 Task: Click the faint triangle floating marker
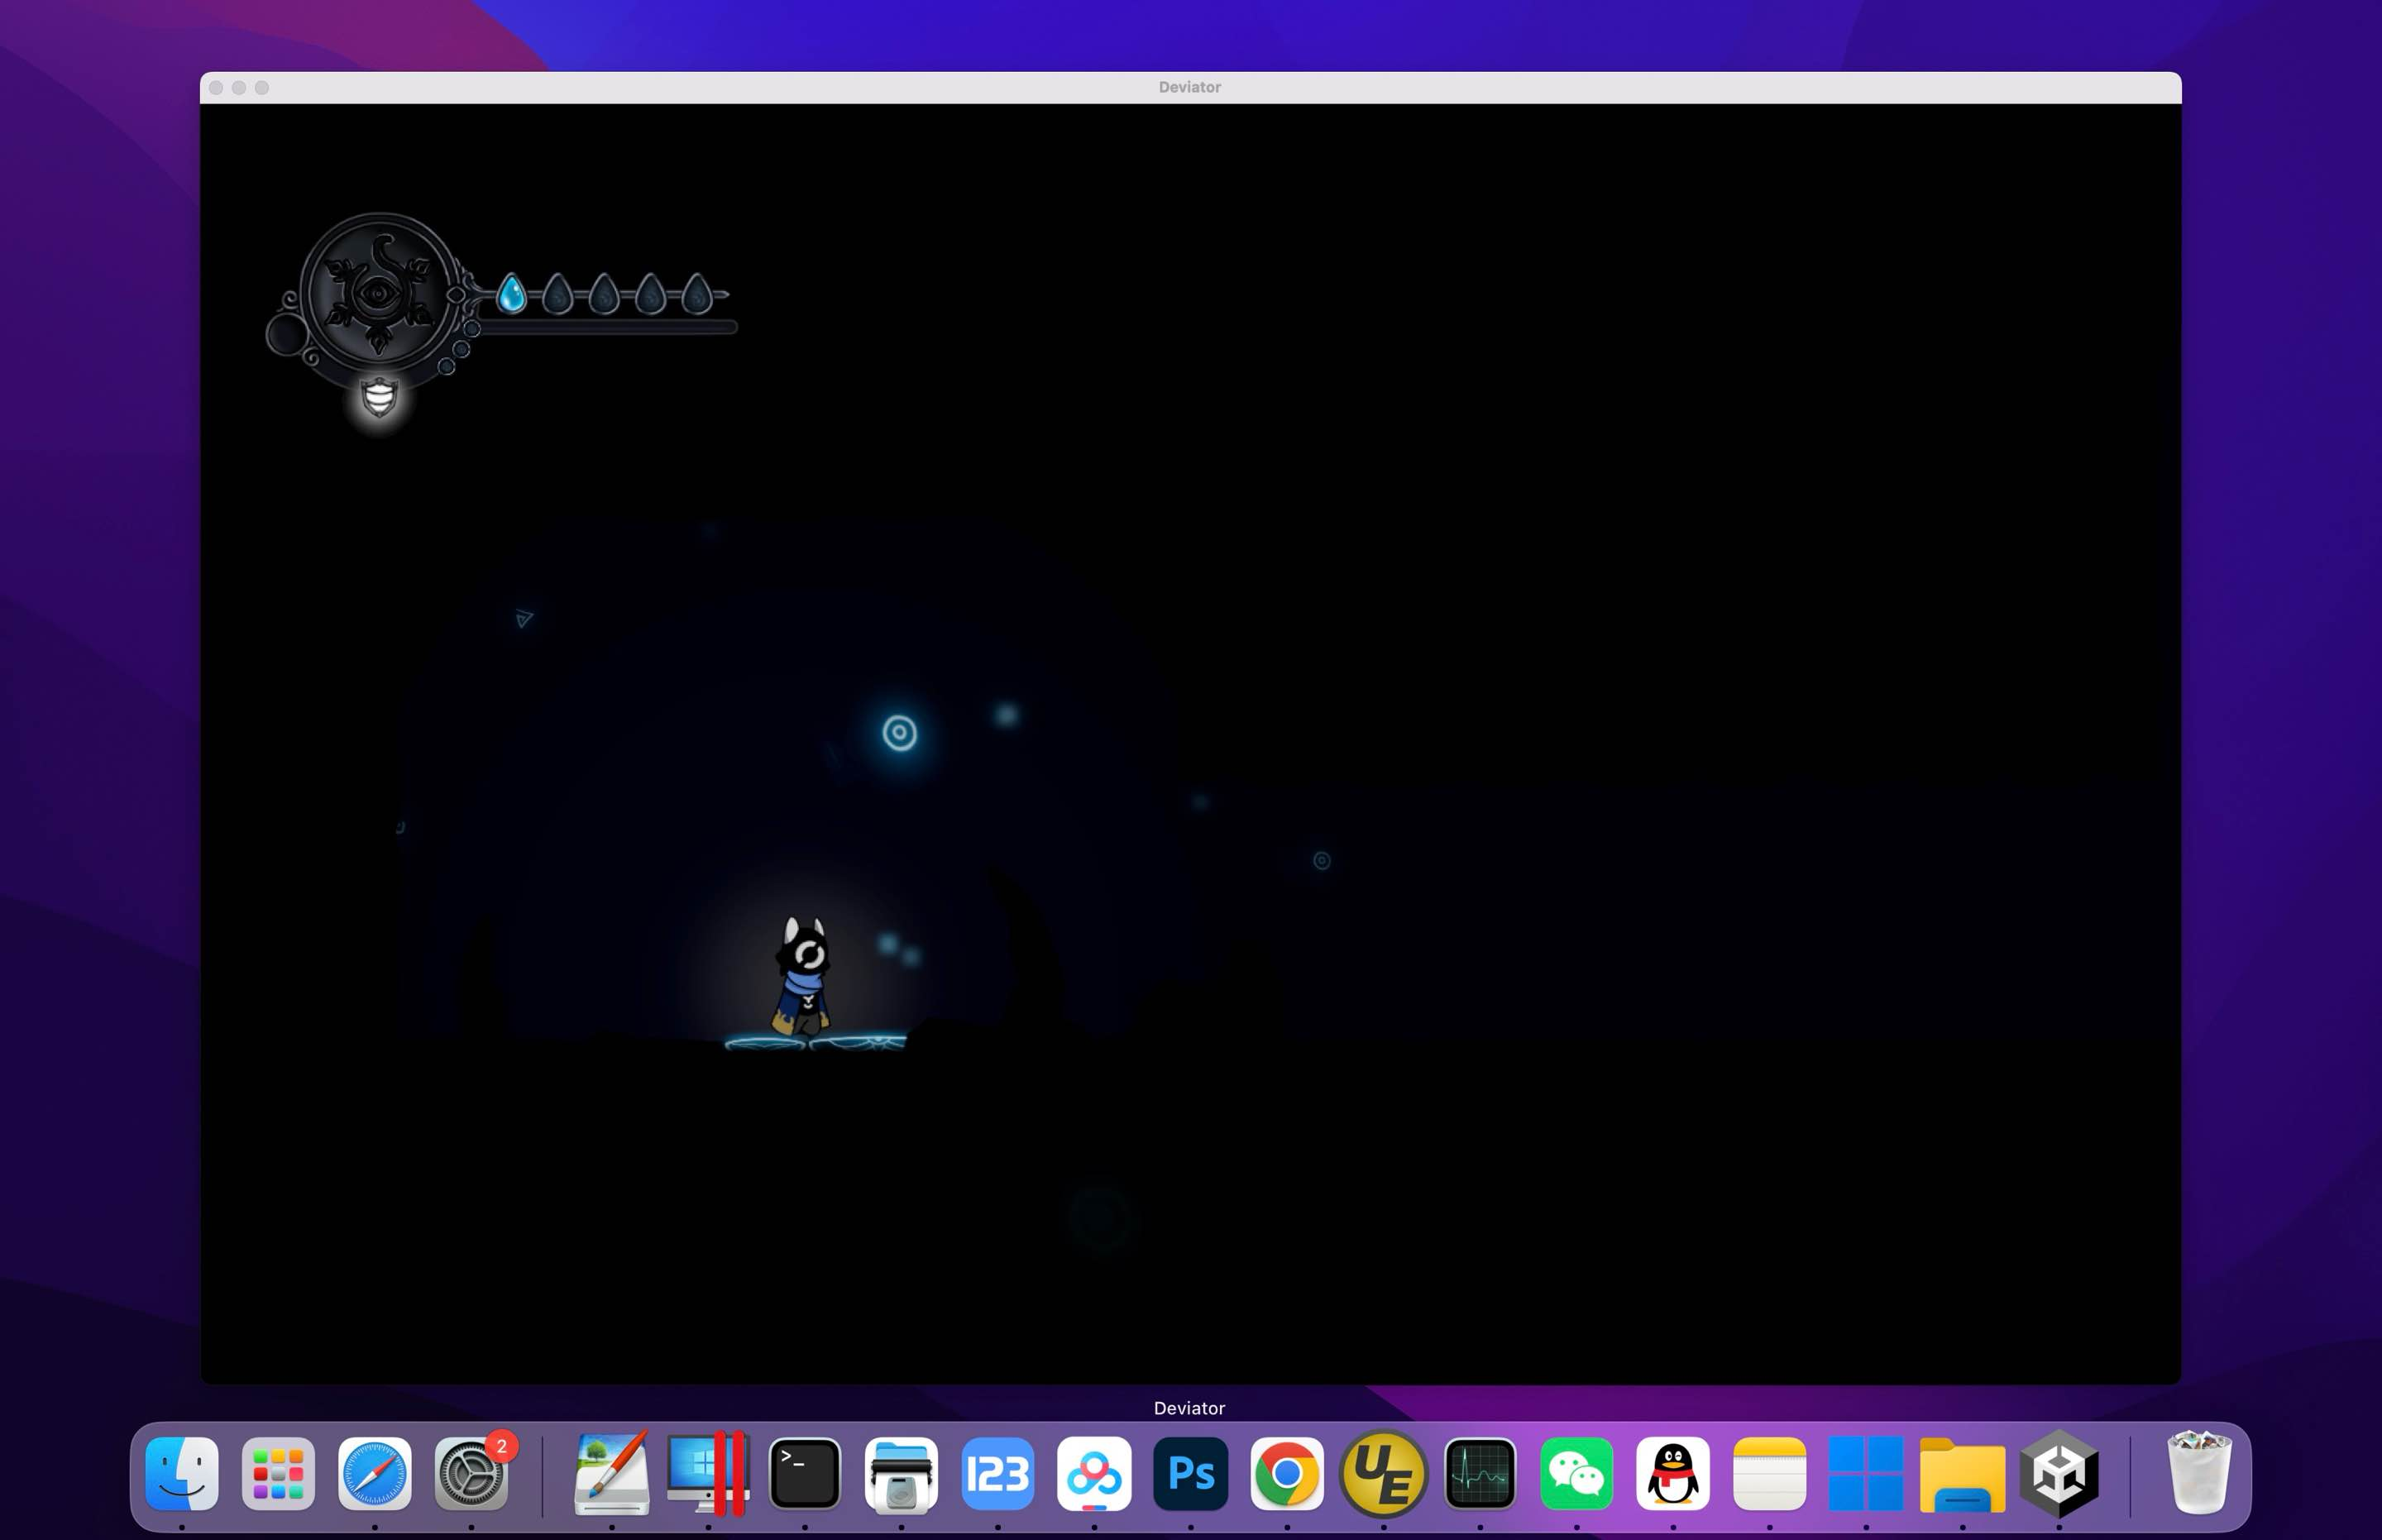(x=523, y=619)
